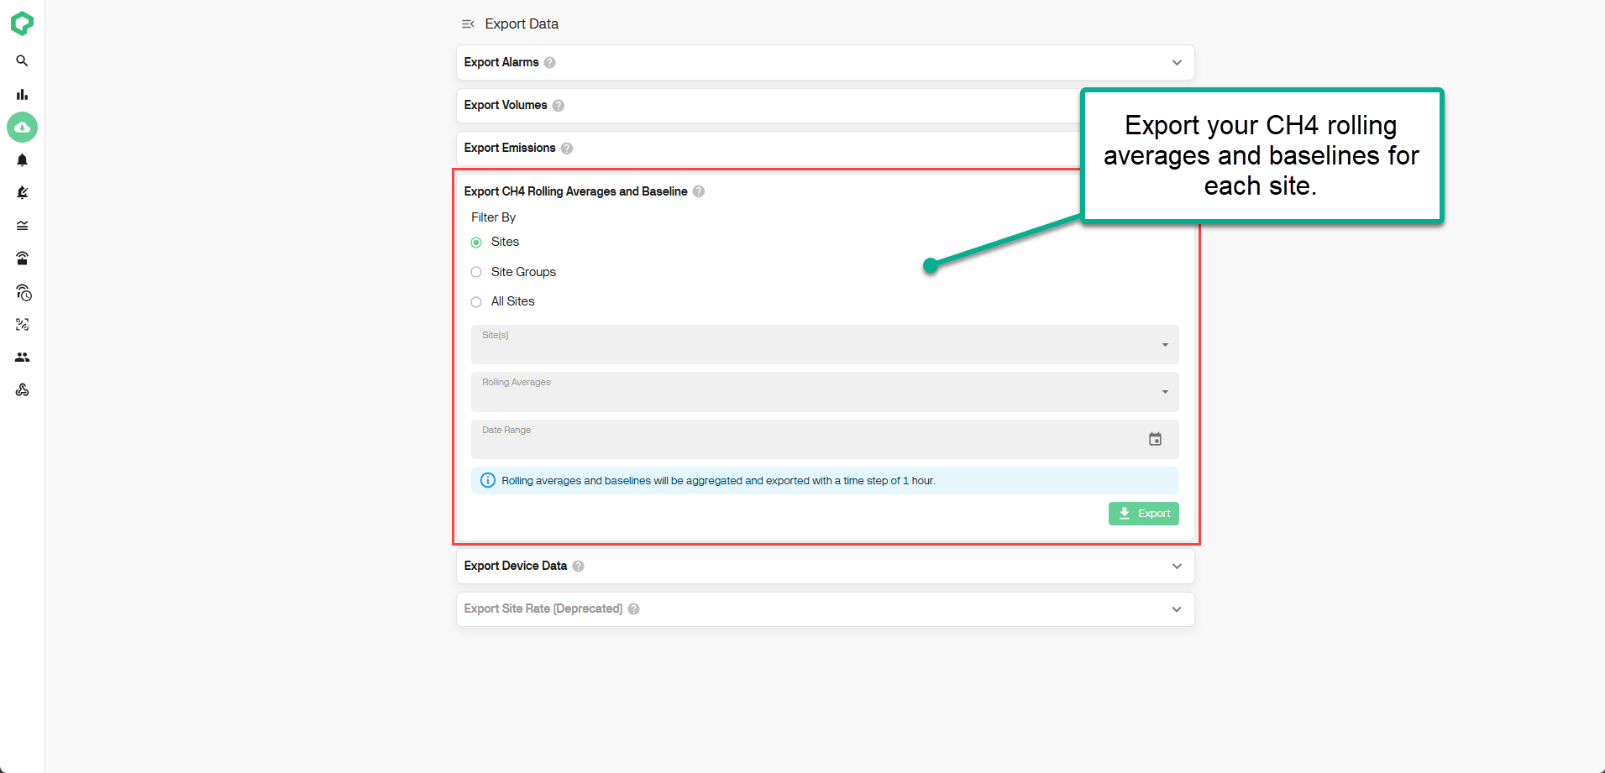This screenshot has height=773, width=1605.
Task: Collapse the menu via Export Data toggle icon
Action: click(468, 24)
